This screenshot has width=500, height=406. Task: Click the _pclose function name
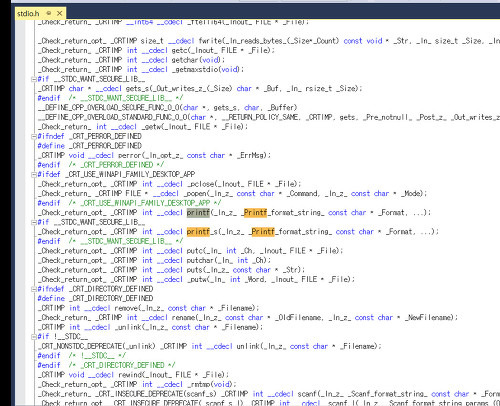coord(200,184)
